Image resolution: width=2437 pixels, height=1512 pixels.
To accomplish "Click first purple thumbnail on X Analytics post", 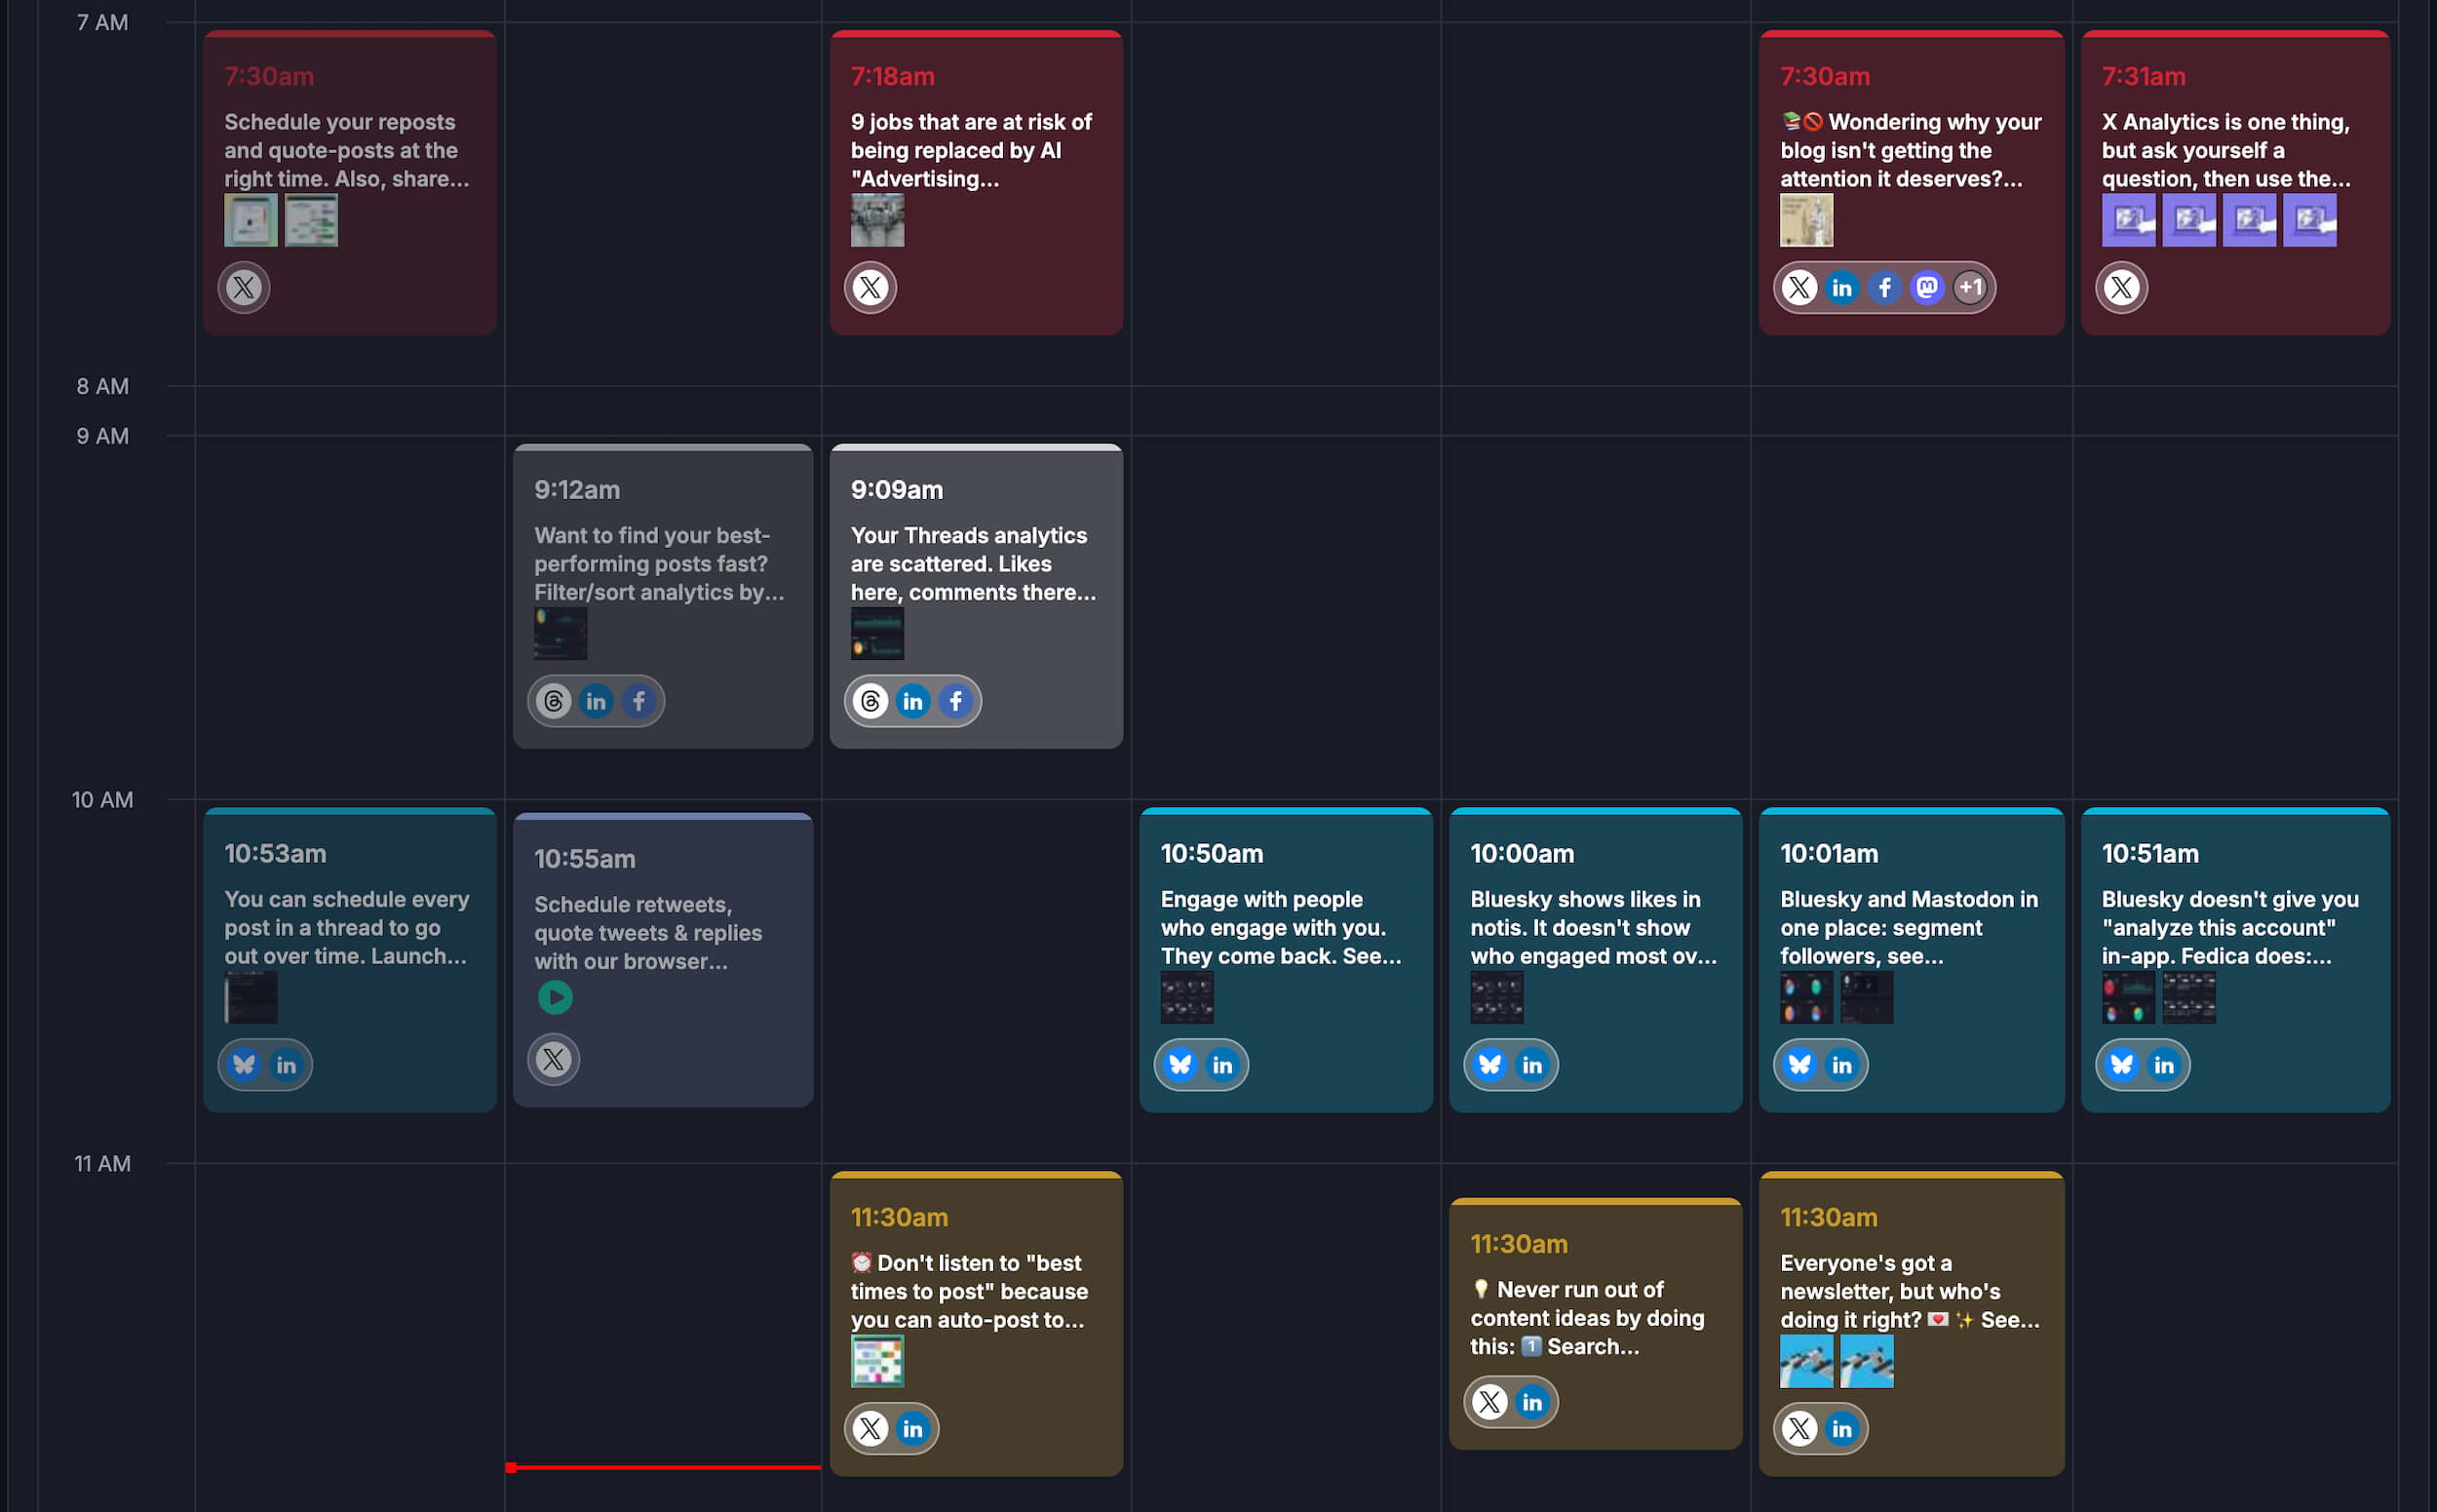I will [2128, 220].
